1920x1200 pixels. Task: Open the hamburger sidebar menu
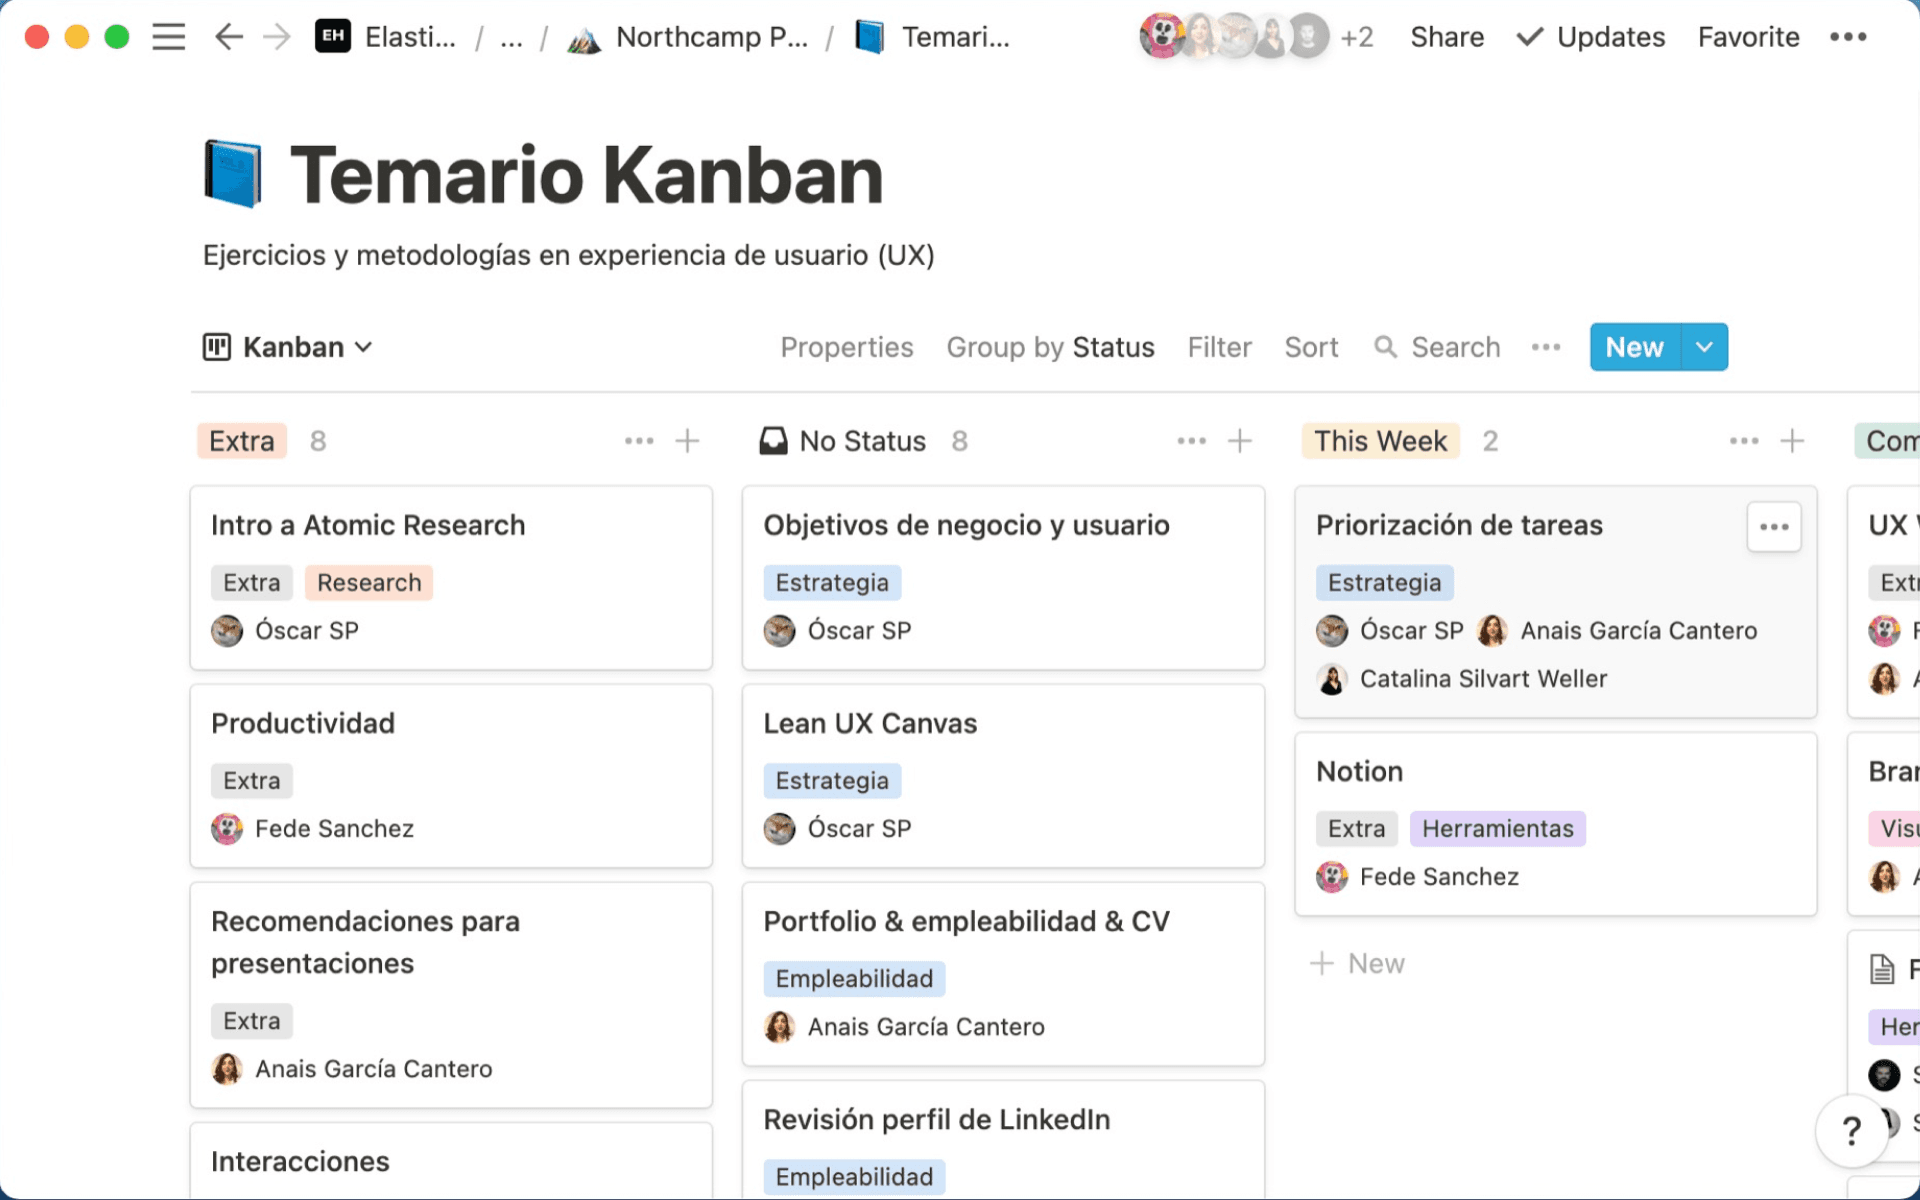(x=168, y=37)
